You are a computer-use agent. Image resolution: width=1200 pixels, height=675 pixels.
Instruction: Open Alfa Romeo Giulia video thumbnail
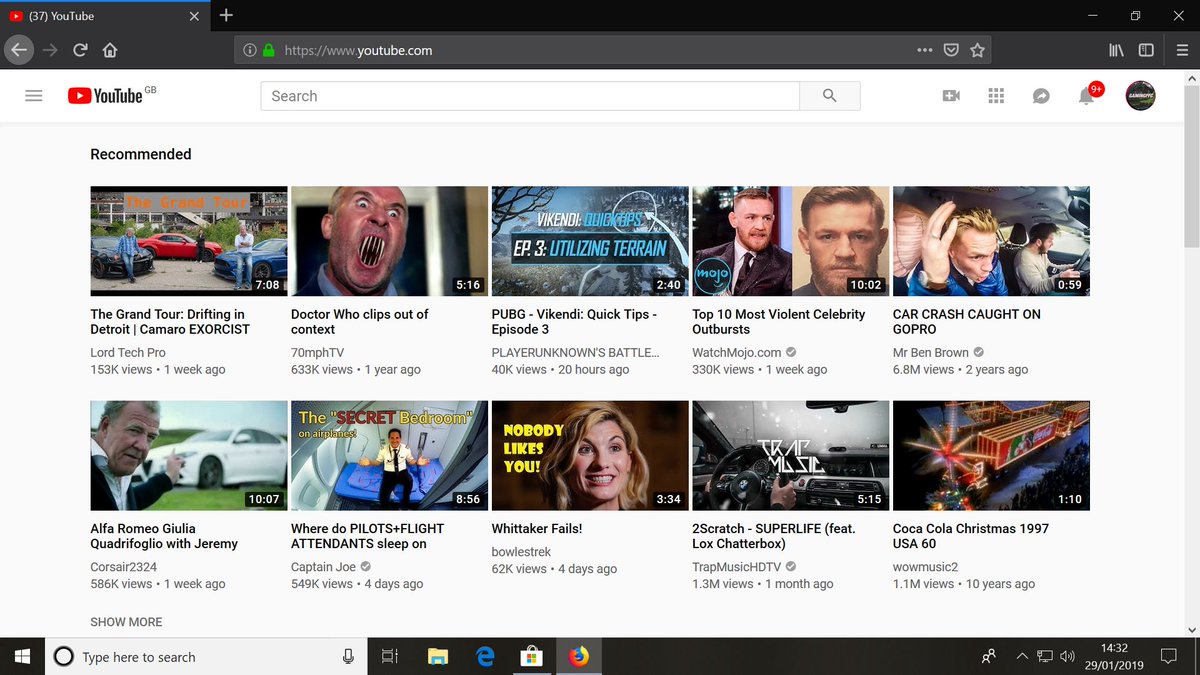click(x=189, y=456)
